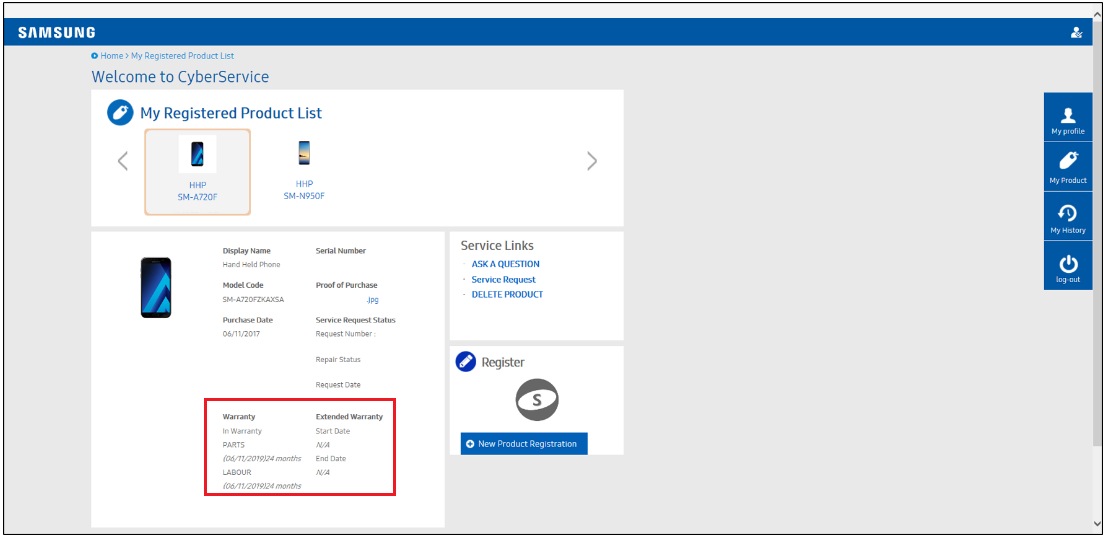Click the Service Request Status label
The height and width of the screenshot is (537, 1106).
tap(356, 320)
